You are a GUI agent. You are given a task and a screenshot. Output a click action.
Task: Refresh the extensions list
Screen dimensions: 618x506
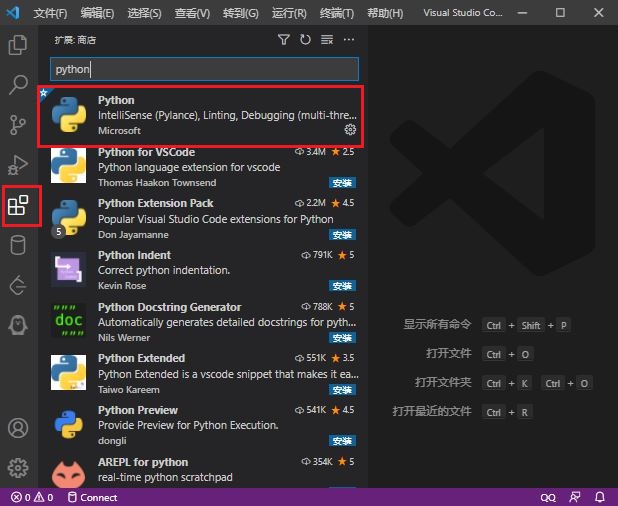(x=305, y=39)
